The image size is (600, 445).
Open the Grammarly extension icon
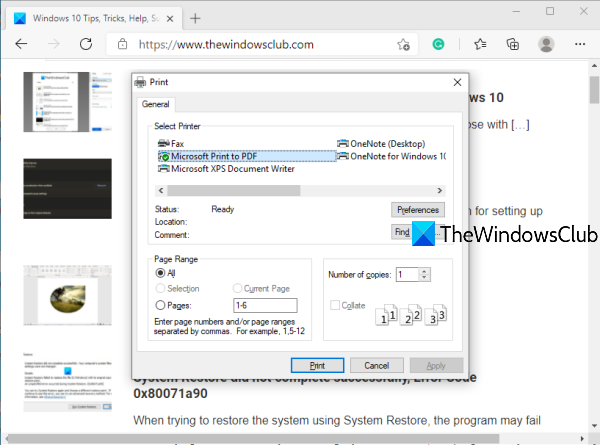438,44
